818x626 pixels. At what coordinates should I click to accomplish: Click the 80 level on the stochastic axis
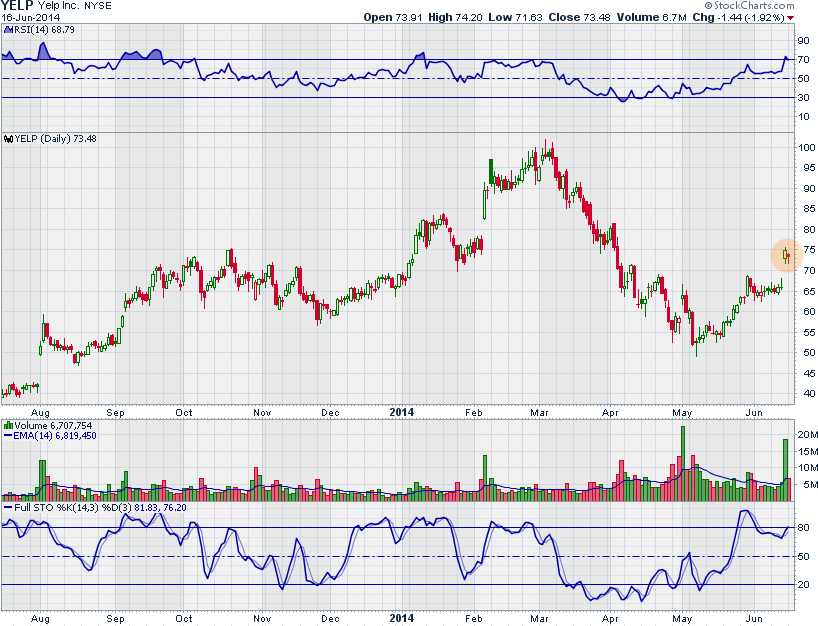pos(804,528)
